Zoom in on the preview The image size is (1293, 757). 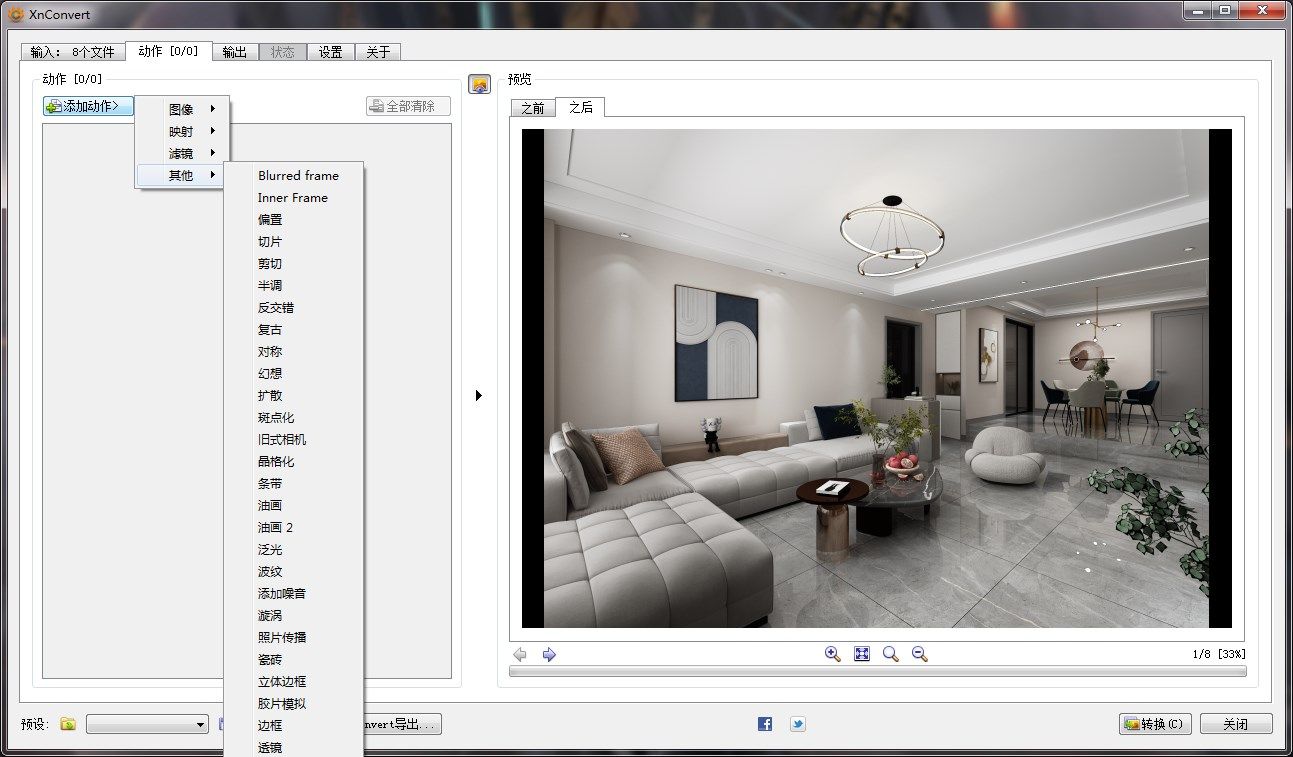[x=832, y=653]
